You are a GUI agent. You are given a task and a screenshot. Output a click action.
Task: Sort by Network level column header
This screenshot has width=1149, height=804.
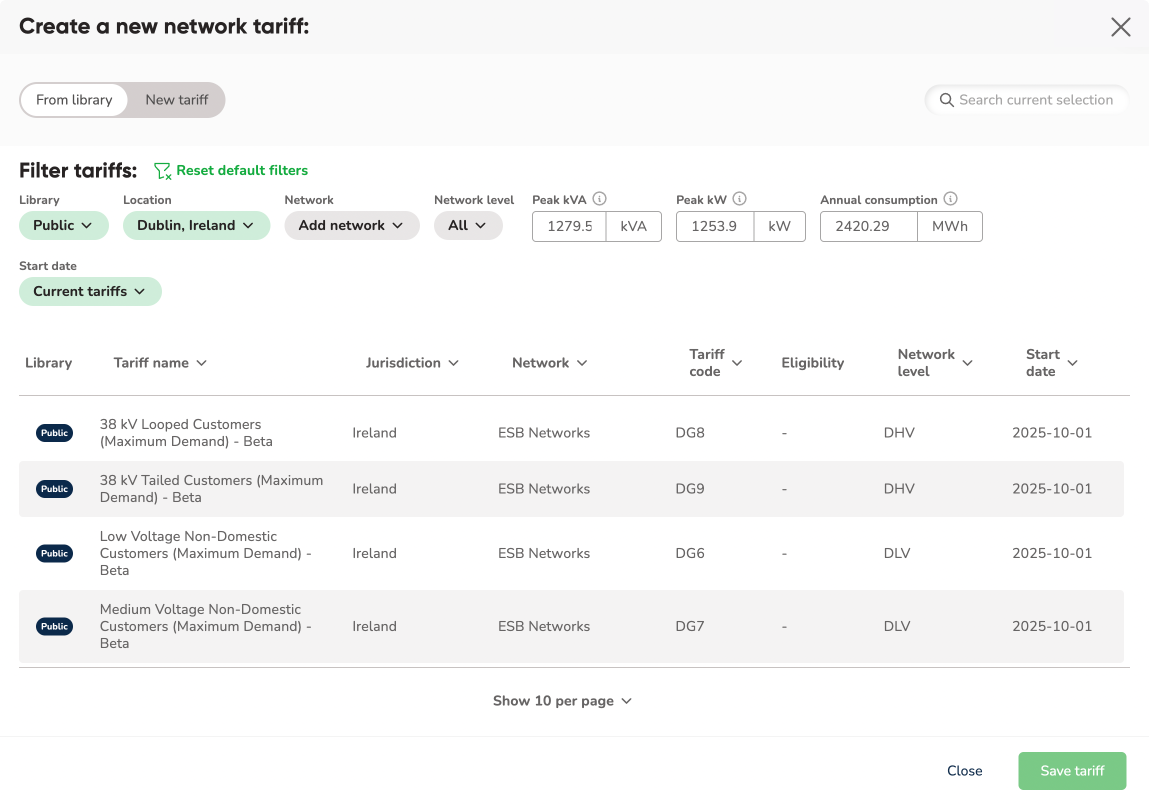point(935,363)
